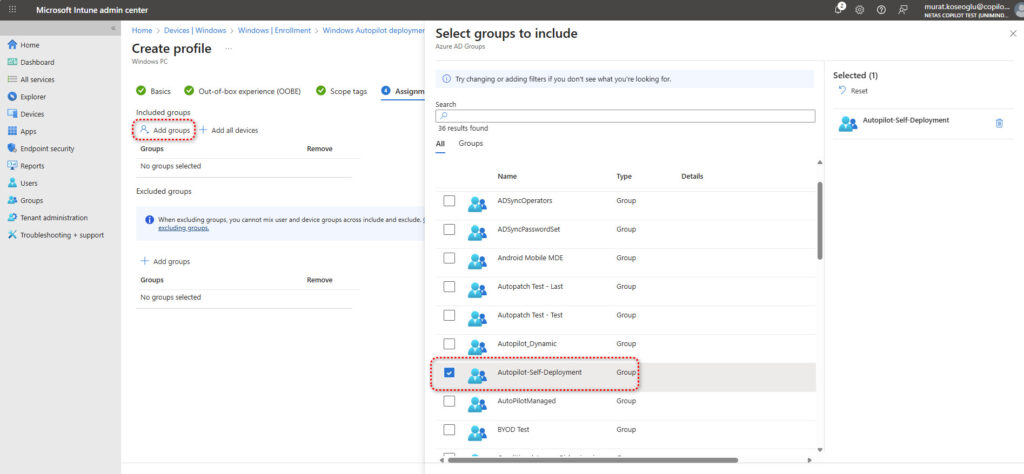Open the notifications bell icon
Viewport: 1024px width, 474px height.
[x=838, y=9]
